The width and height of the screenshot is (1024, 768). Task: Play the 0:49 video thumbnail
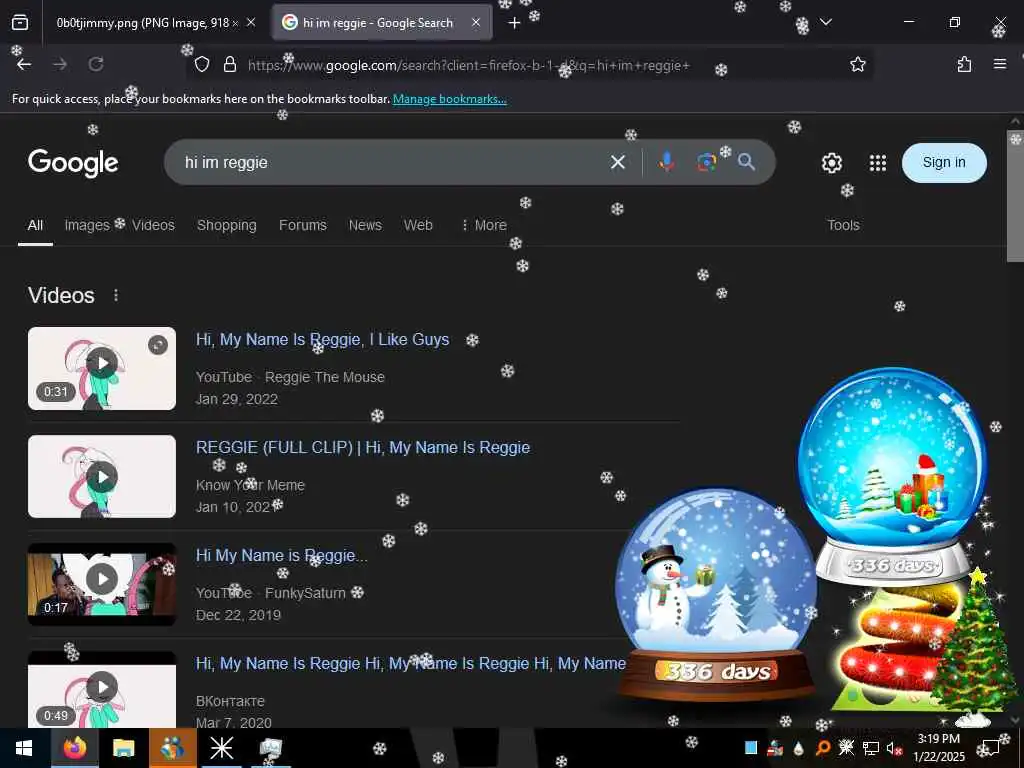click(102, 690)
